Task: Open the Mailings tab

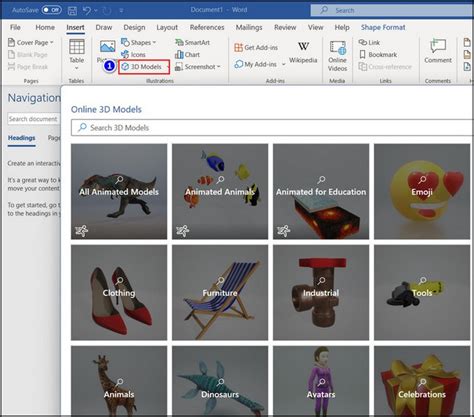Action: point(249,27)
